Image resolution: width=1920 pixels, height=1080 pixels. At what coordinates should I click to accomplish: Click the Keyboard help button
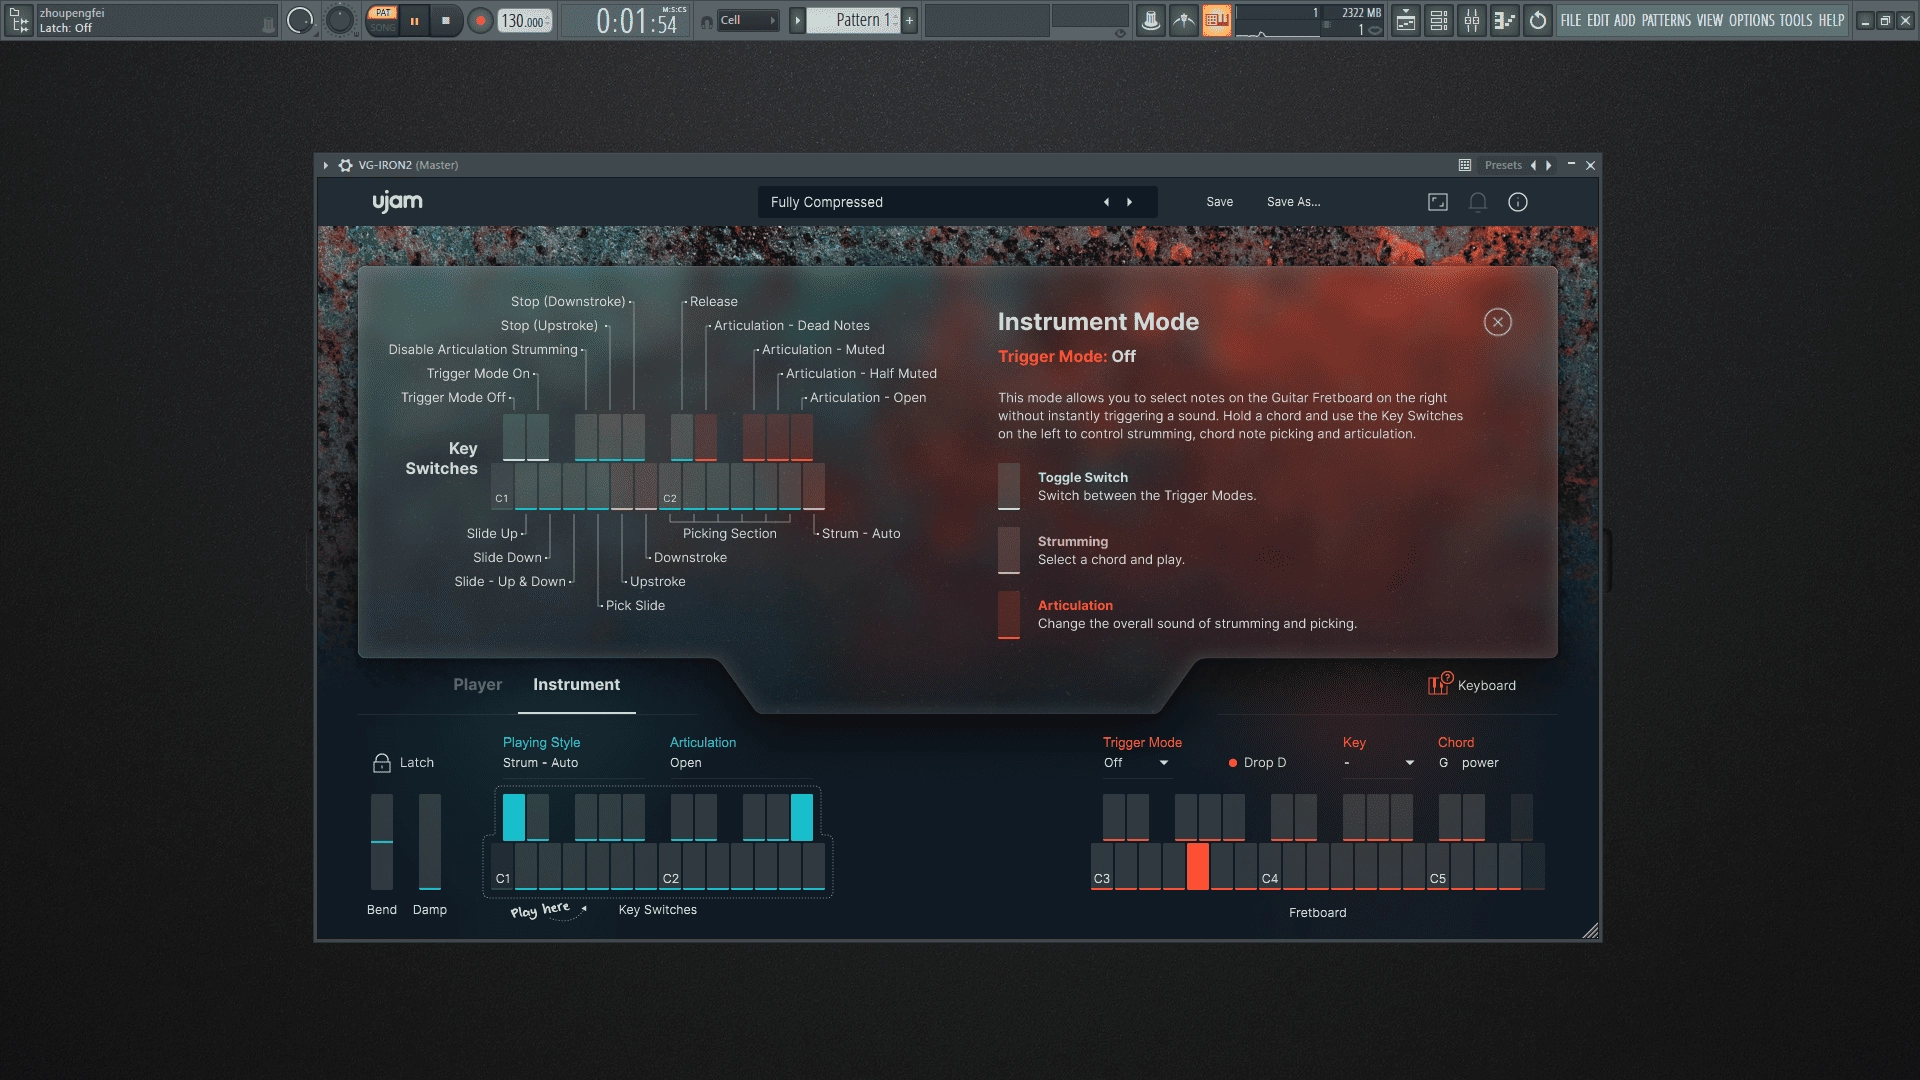[x=1472, y=685]
